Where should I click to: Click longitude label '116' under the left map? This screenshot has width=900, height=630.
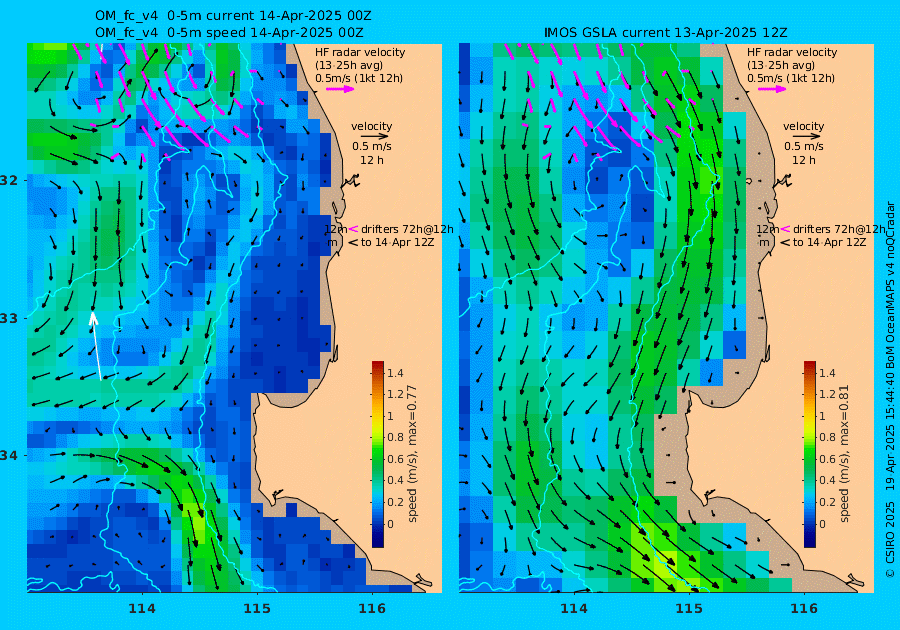coord(372,609)
